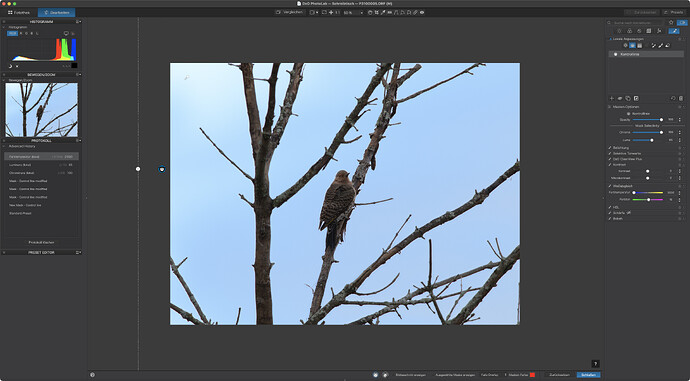Select the G histogram channel
Image resolution: width=690 pixels, height=381 pixels.
26,33
